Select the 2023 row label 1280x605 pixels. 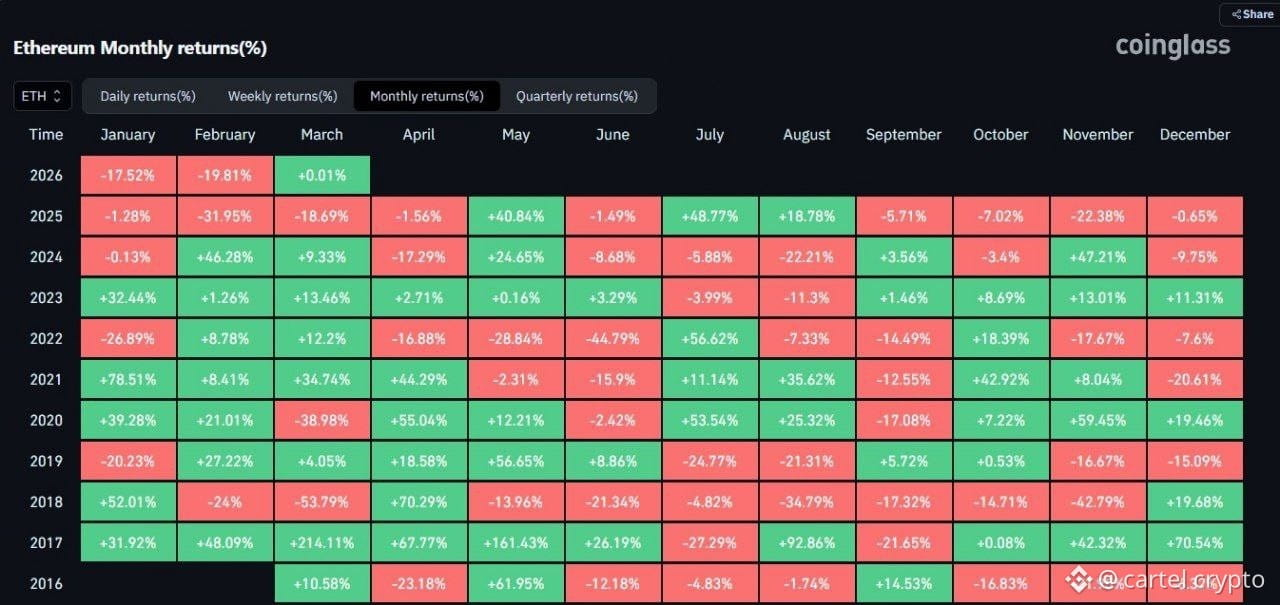(x=46, y=298)
